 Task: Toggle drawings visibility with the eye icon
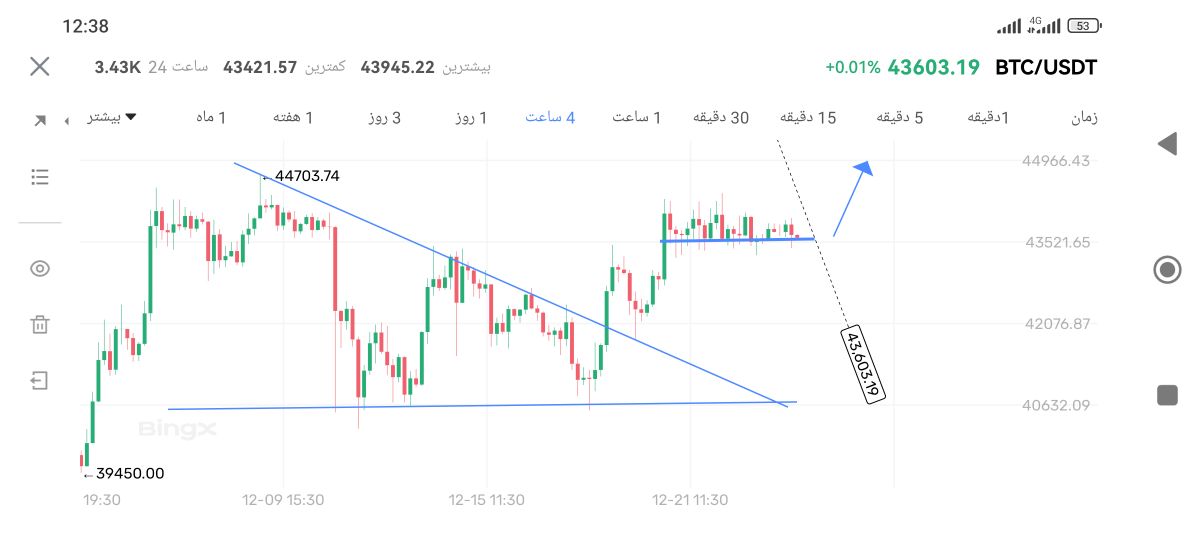click(x=40, y=268)
